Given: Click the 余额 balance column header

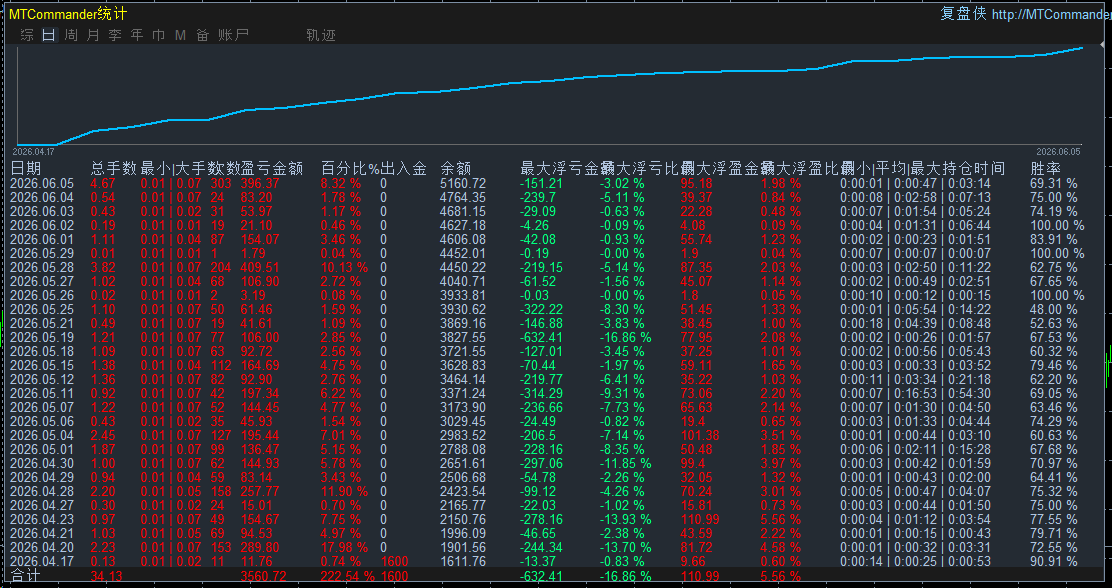Looking at the screenshot, I should tap(455, 169).
